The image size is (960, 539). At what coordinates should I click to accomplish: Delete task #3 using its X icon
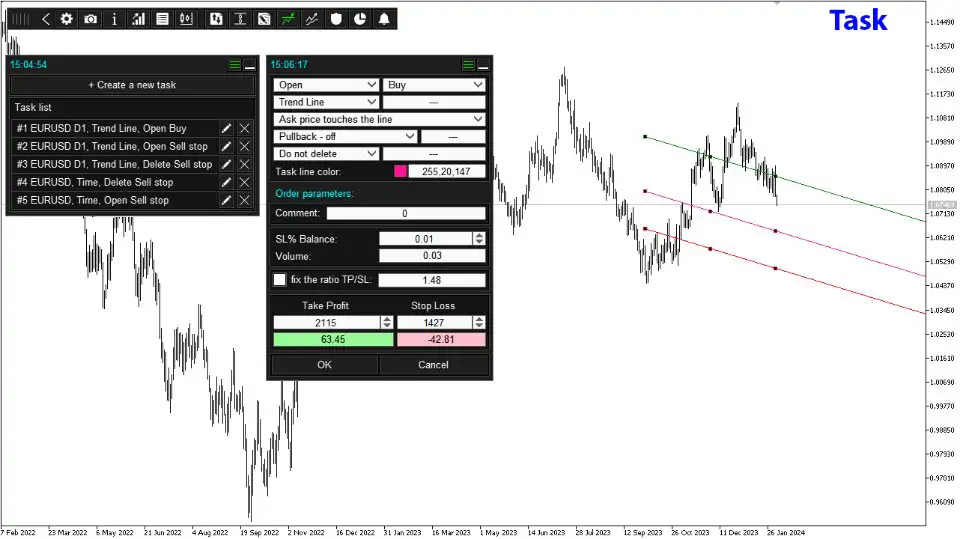click(x=245, y=164)
